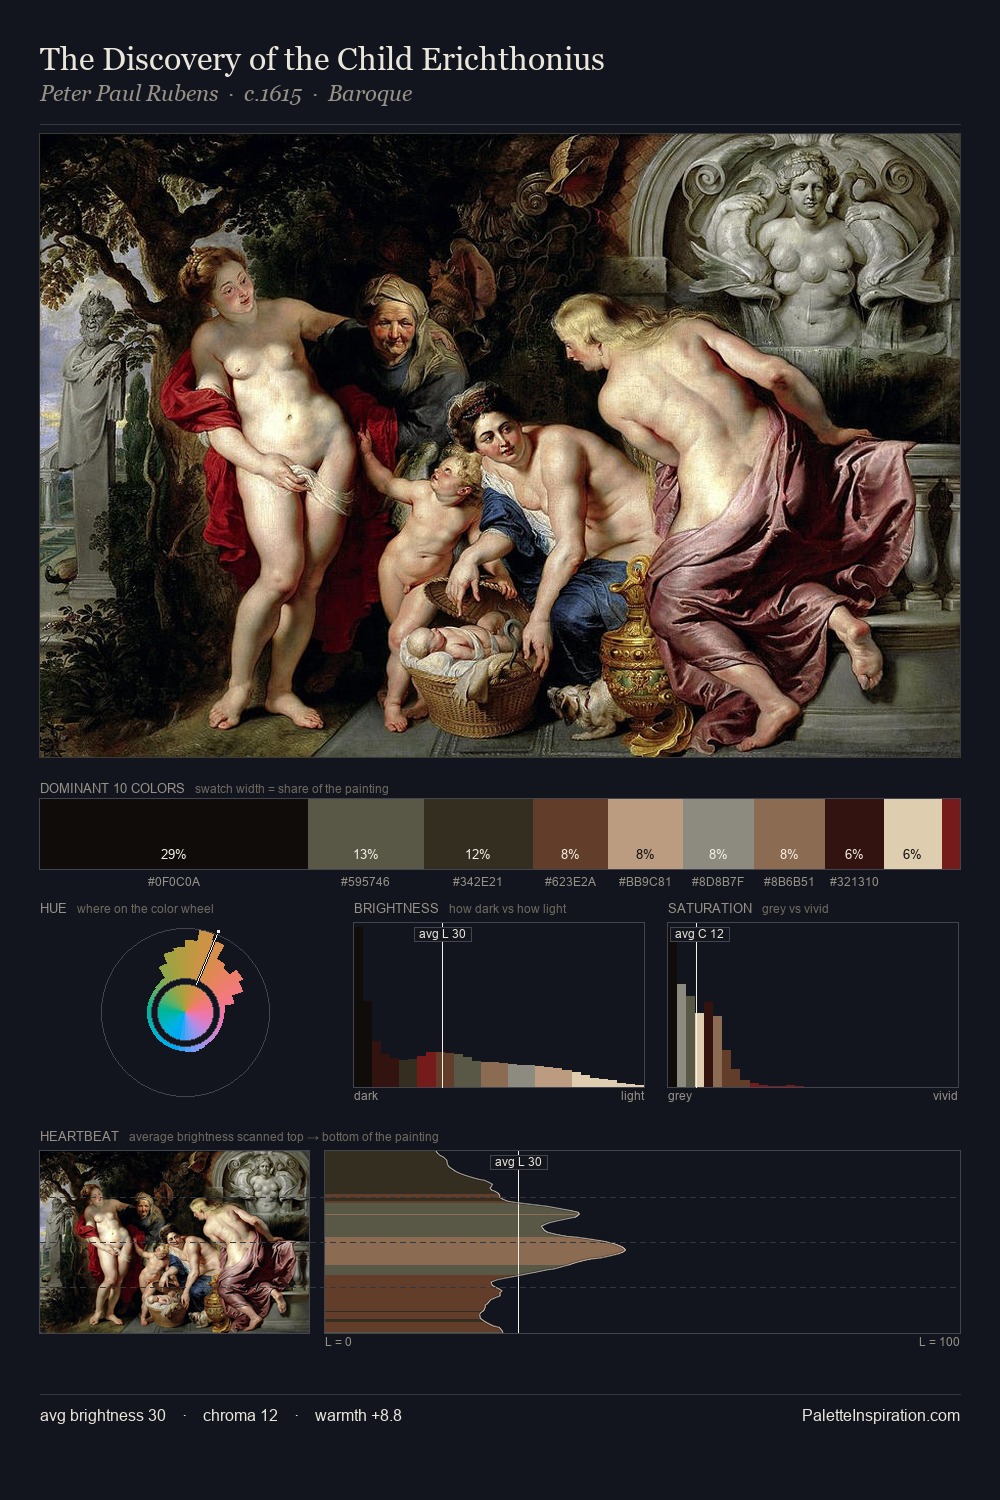This screenshot has width=1000, height=1500.
Task: Click the rainbow hue color wheel center
Action: pyautogui.click(x=185, y=1013)
